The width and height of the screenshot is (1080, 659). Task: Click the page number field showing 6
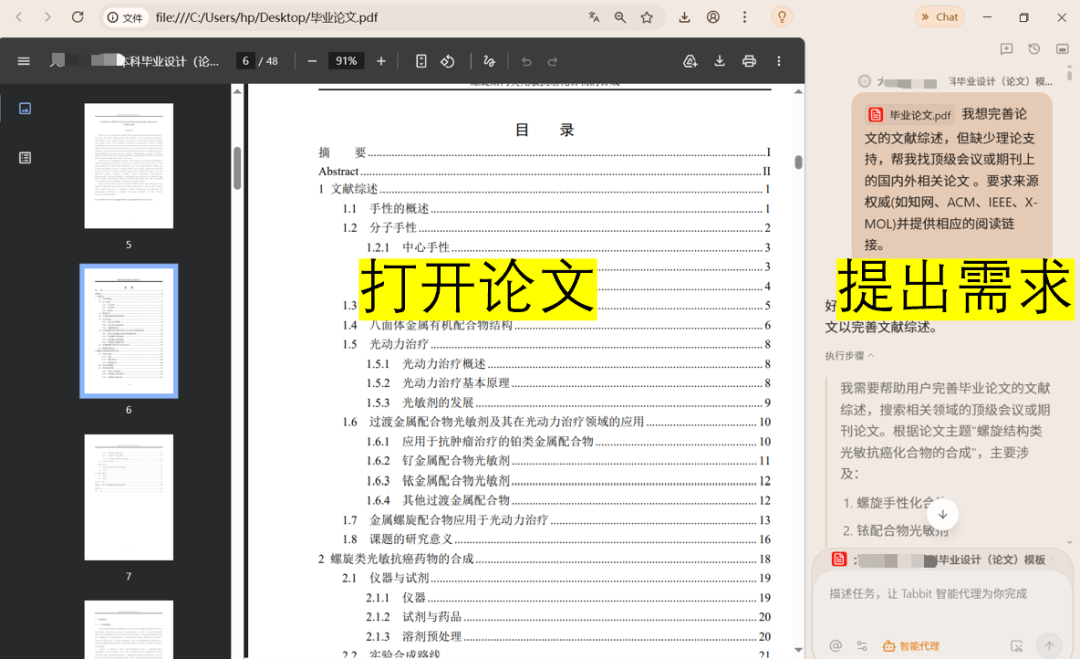pyautogui.click(x=245, y=61)
